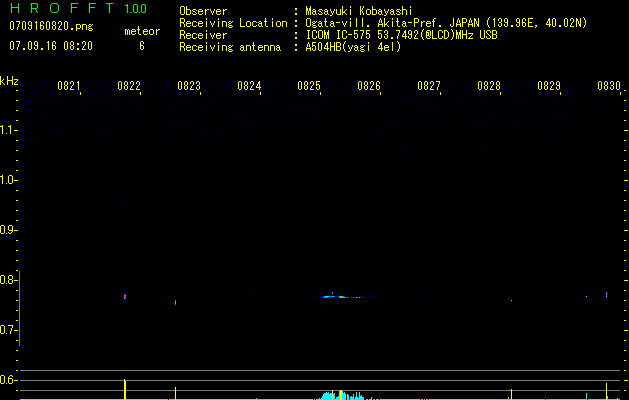Click the meteor count value 6
The height and width of the screenshot is (400, 629).
pos(142,46)
